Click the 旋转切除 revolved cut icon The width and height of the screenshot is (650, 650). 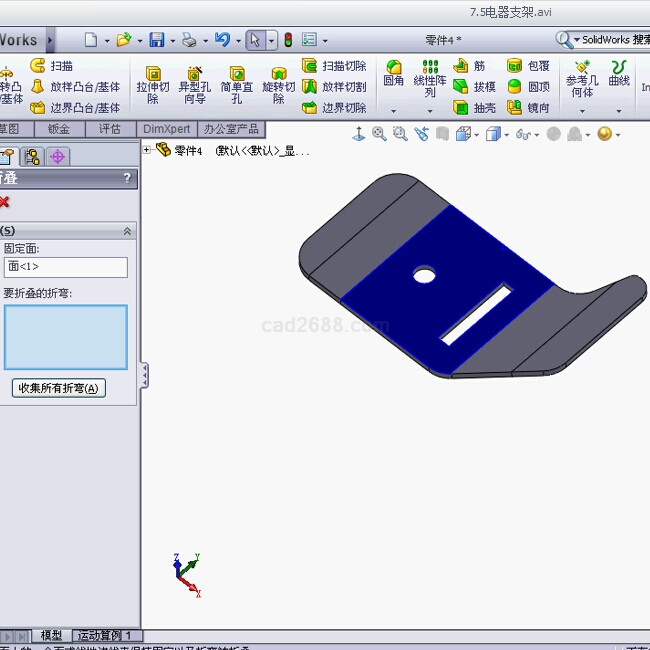point(279,85)
